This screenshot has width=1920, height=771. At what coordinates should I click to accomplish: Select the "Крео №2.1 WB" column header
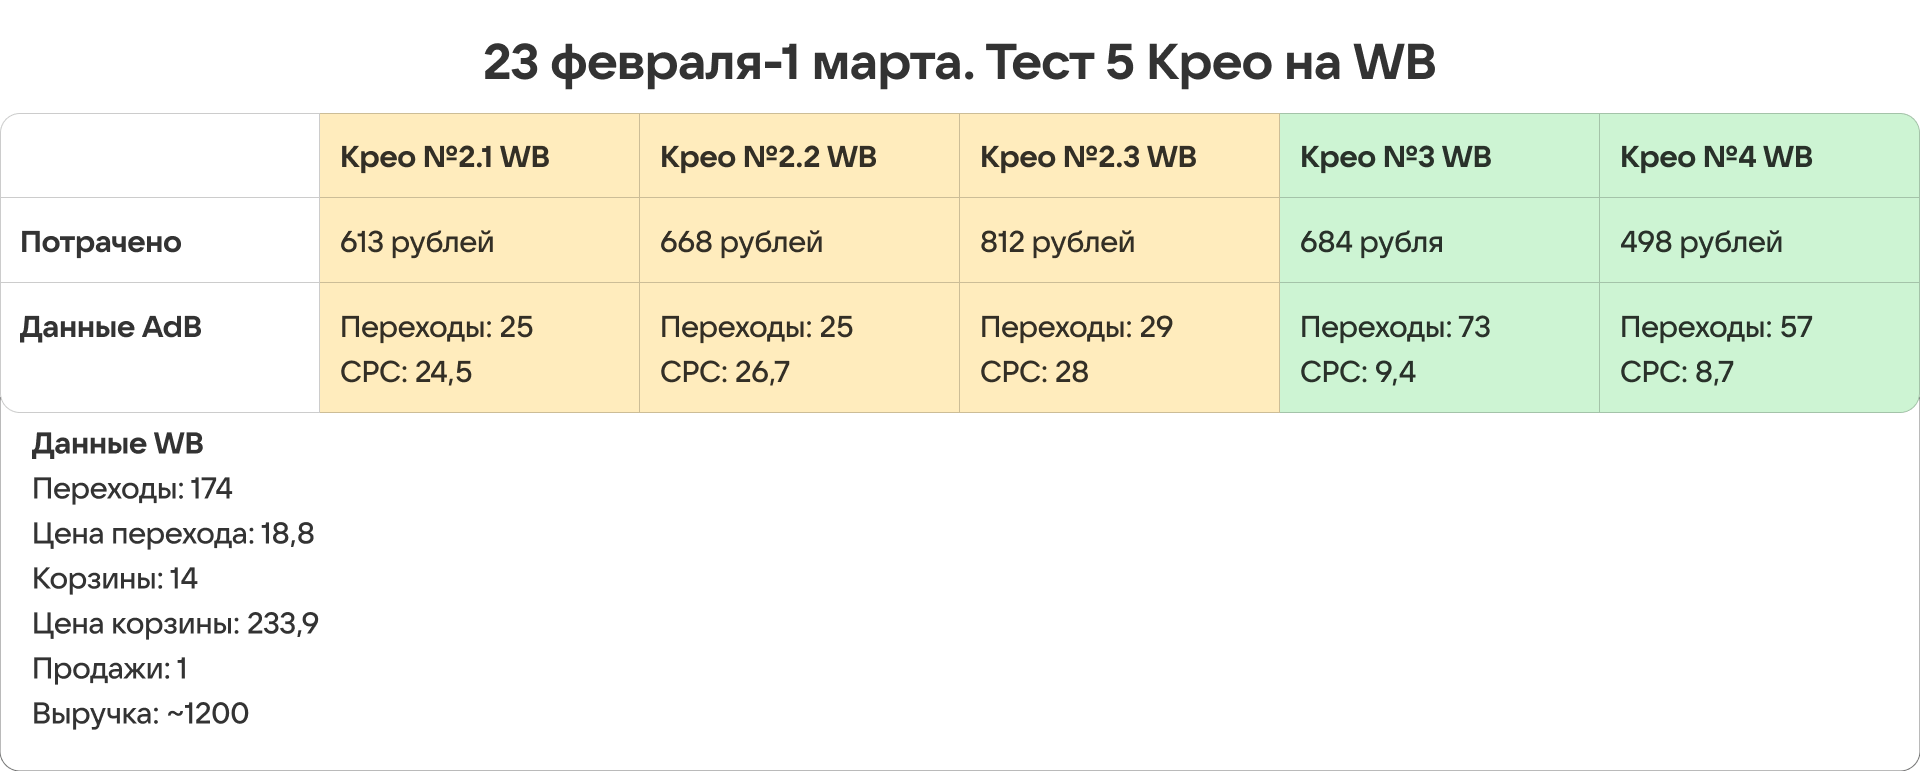click(x=445, y=157)
